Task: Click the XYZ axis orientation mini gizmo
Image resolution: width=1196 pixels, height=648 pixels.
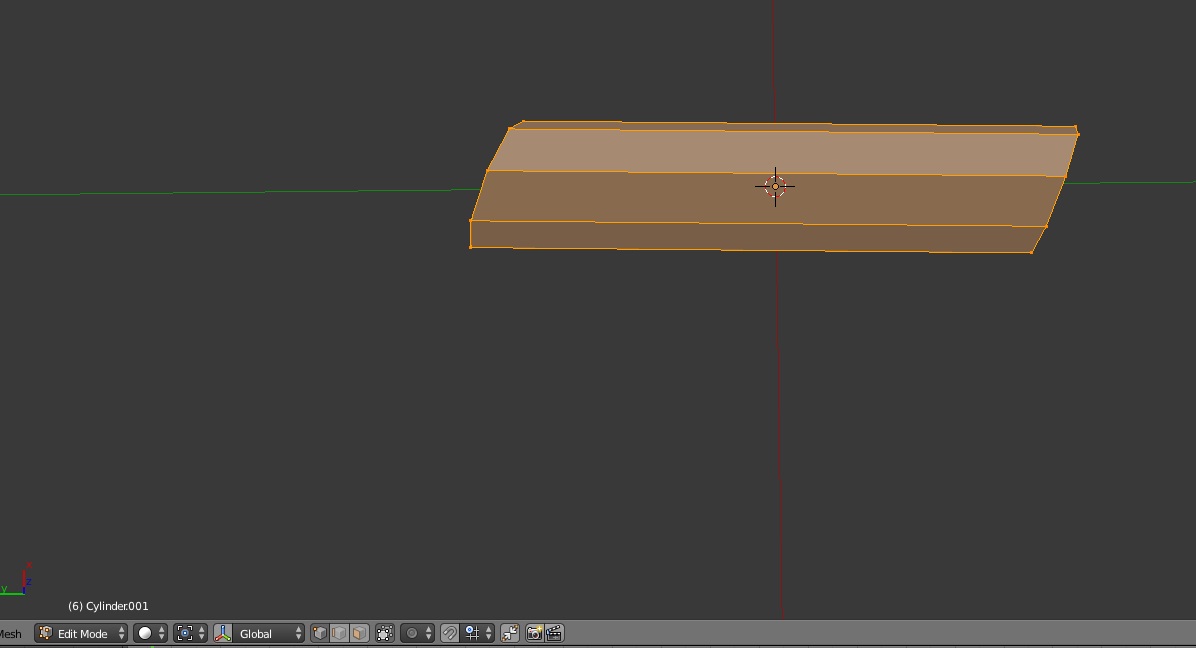Action: (x=17, y=579)
